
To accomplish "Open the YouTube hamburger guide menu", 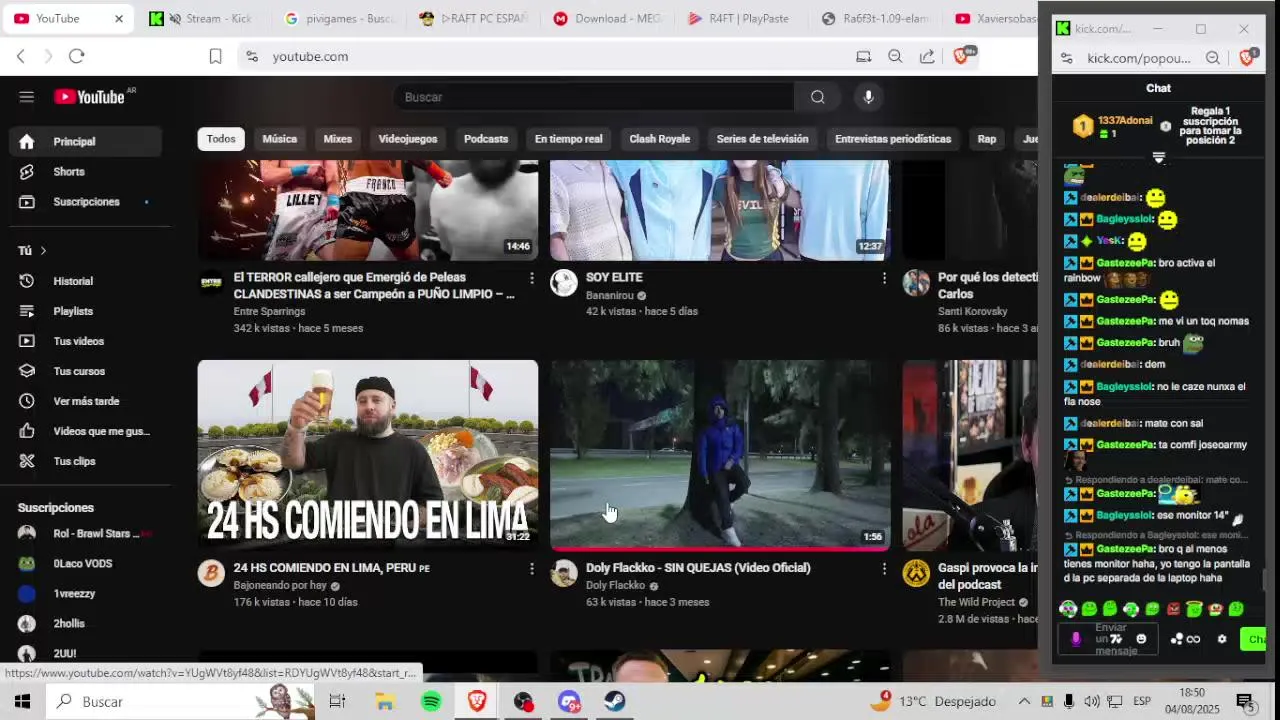I will 27,97.
